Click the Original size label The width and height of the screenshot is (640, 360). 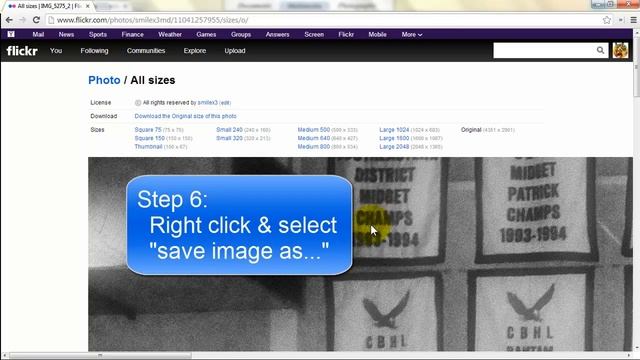coord(471,129)
